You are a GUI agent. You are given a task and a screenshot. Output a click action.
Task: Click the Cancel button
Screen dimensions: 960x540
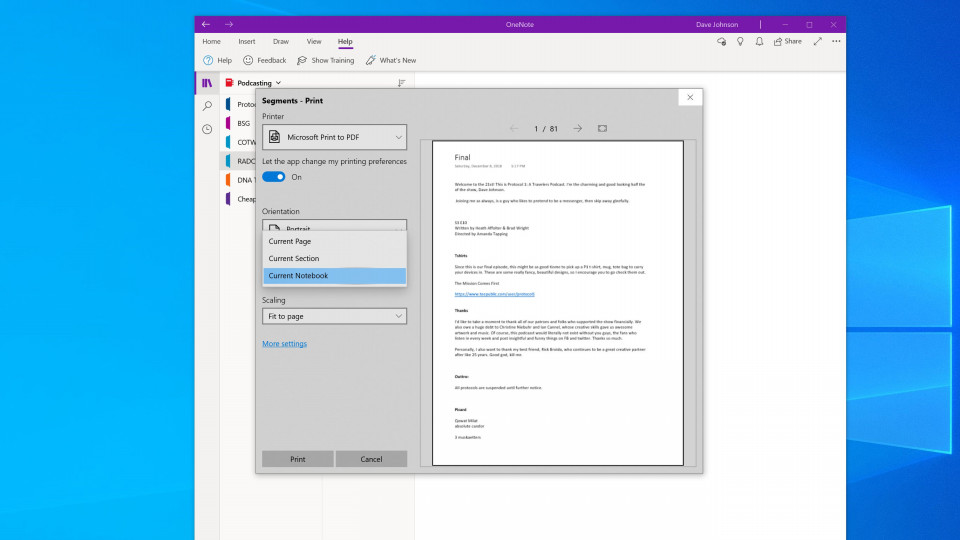tap(371, 459)
